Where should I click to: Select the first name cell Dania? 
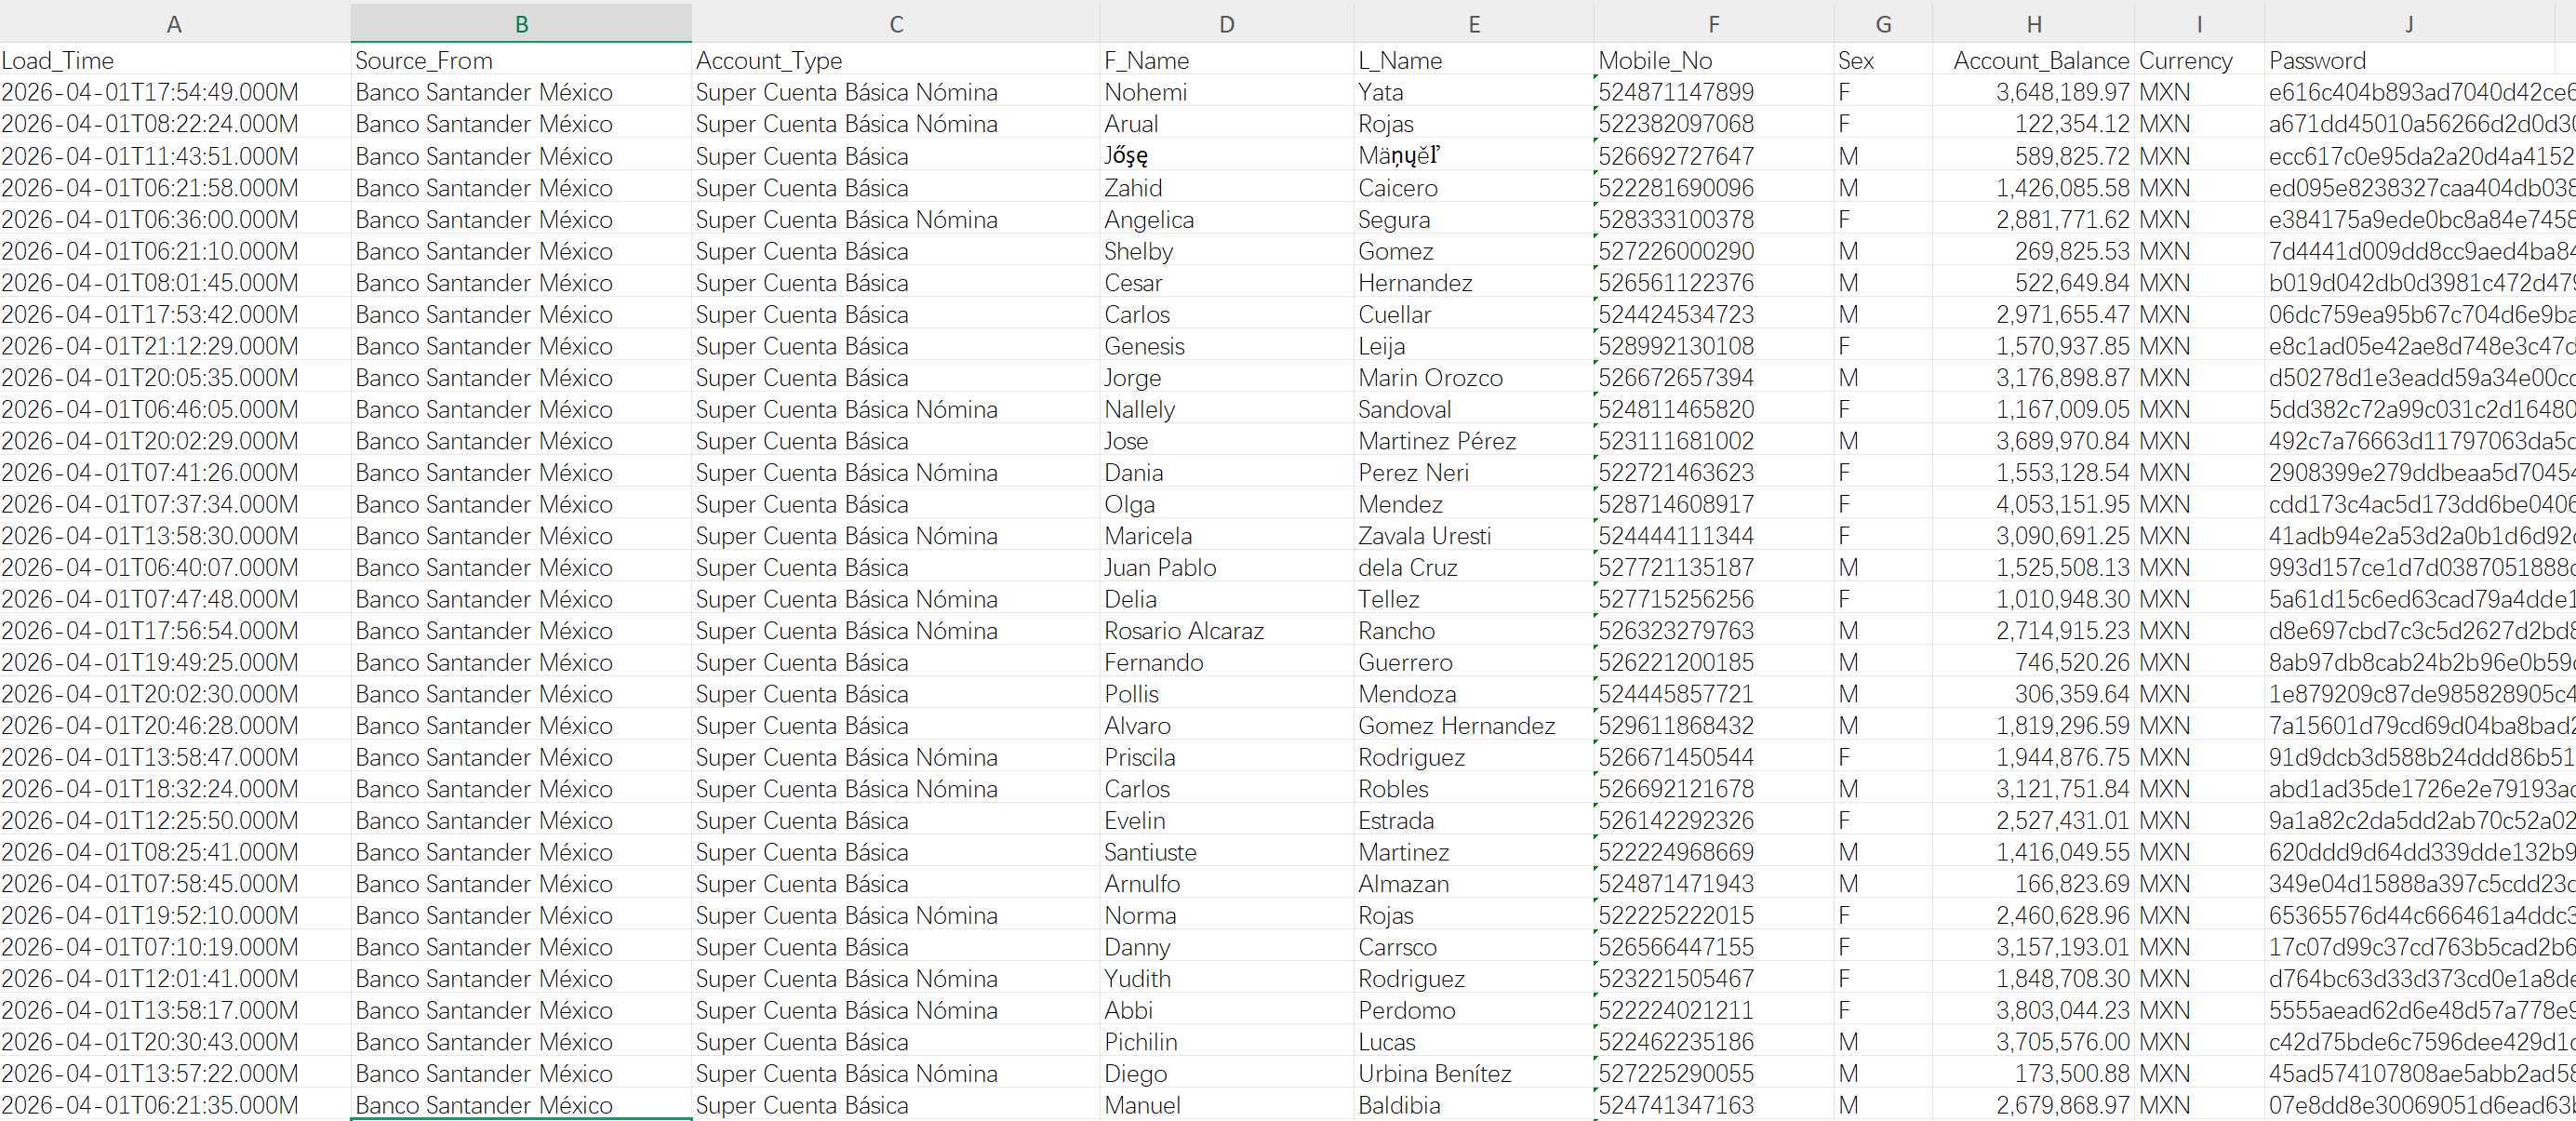point(1227,472)
